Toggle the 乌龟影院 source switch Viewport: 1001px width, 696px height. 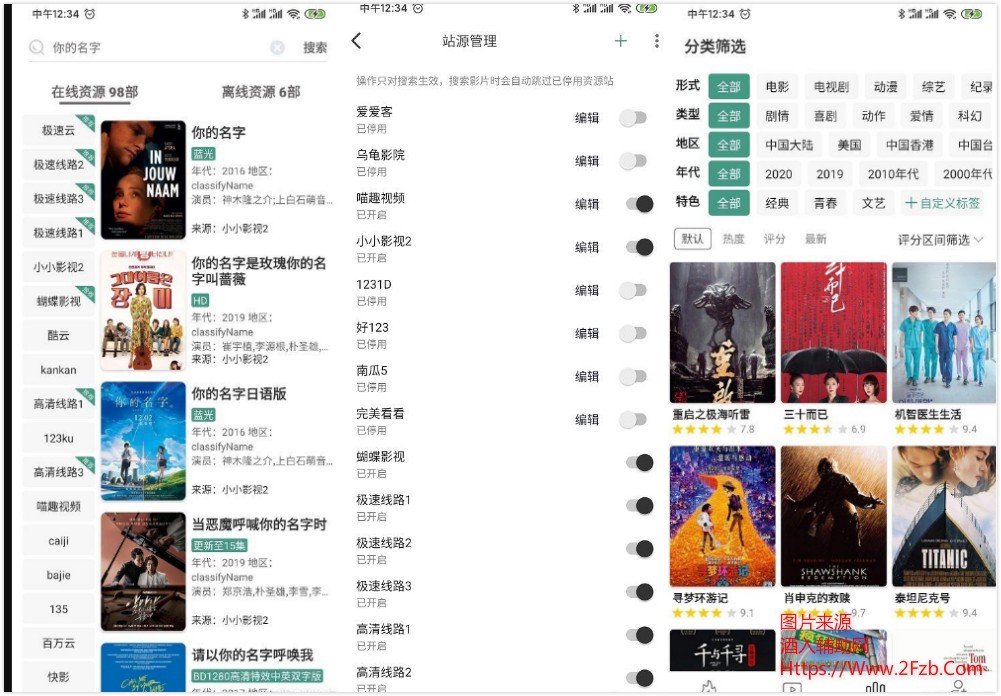pos(633,161)
